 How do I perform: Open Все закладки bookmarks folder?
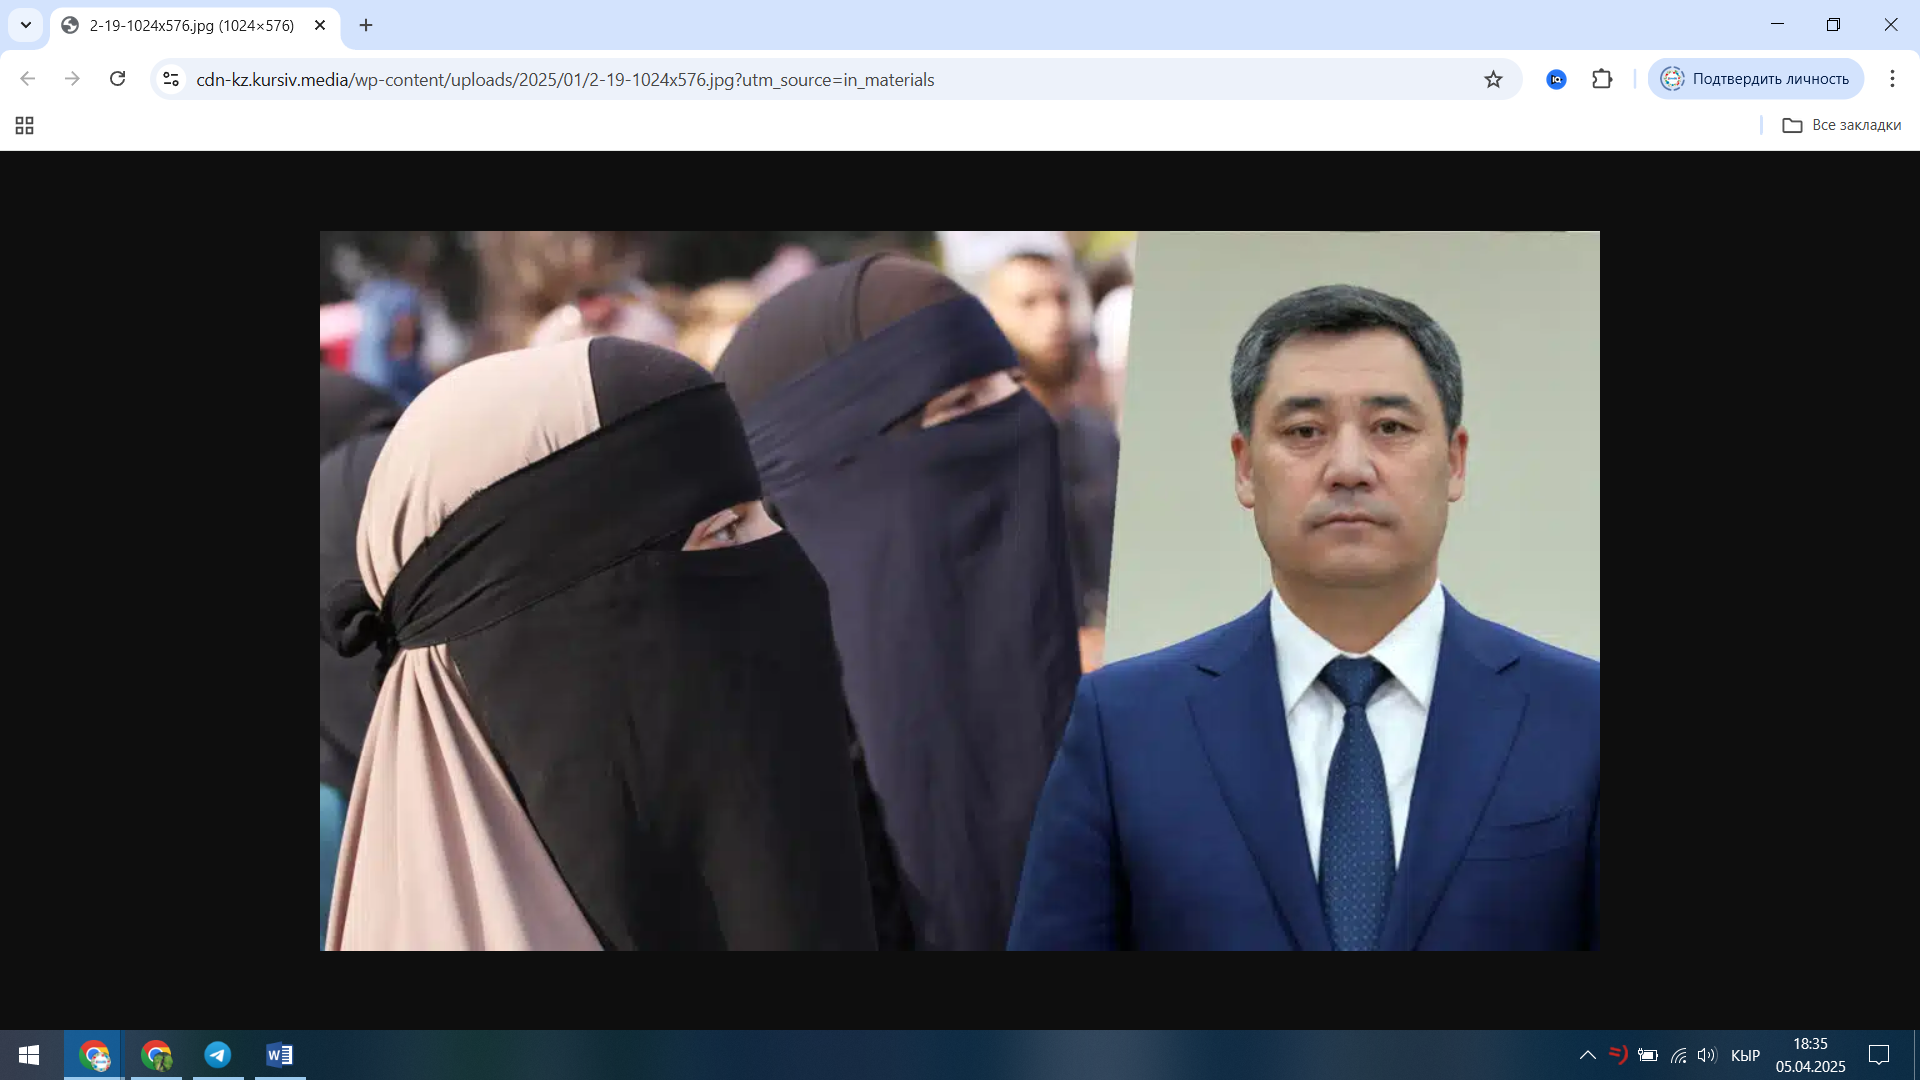point(1842,125)
